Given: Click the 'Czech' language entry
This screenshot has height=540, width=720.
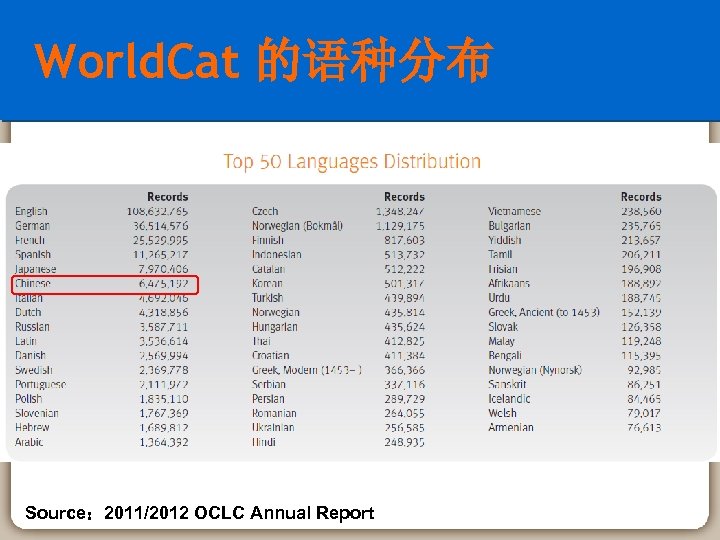Looking at the screenshot, I should pos(265,211).
